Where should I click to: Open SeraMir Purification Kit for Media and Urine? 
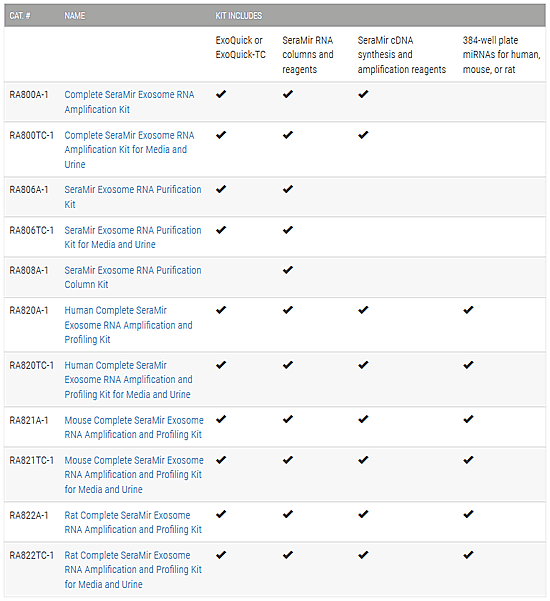click(133, 237)
